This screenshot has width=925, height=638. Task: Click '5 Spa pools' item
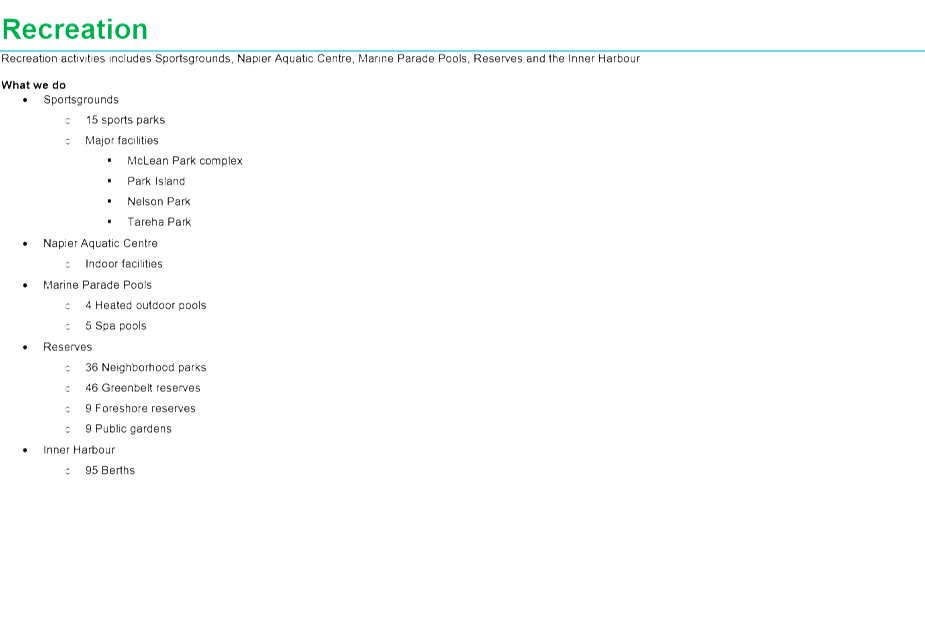(116, 326)
